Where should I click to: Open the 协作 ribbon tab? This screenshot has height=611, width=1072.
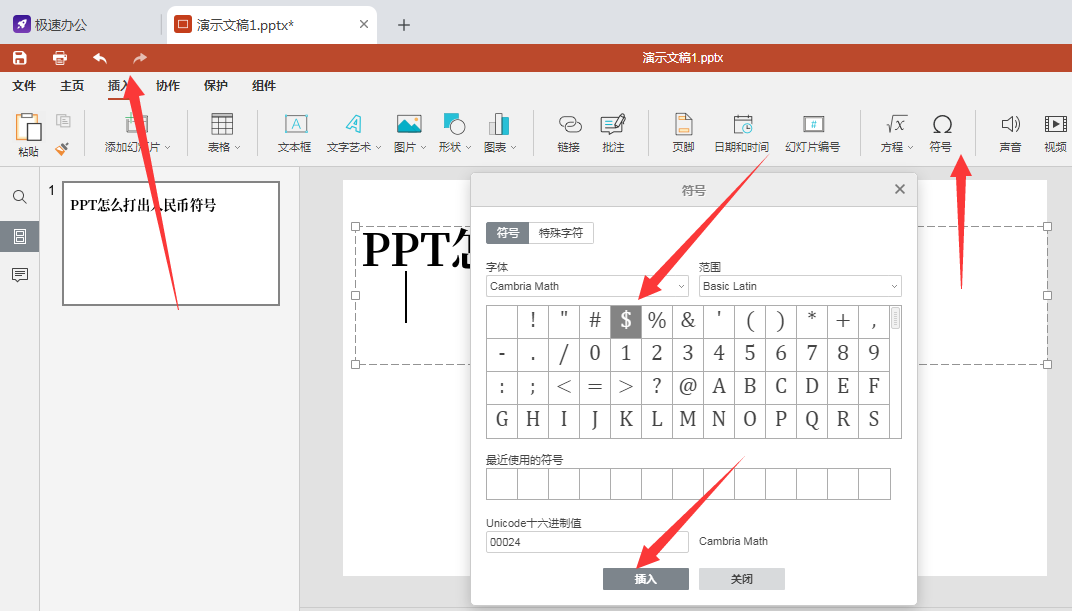168,86
